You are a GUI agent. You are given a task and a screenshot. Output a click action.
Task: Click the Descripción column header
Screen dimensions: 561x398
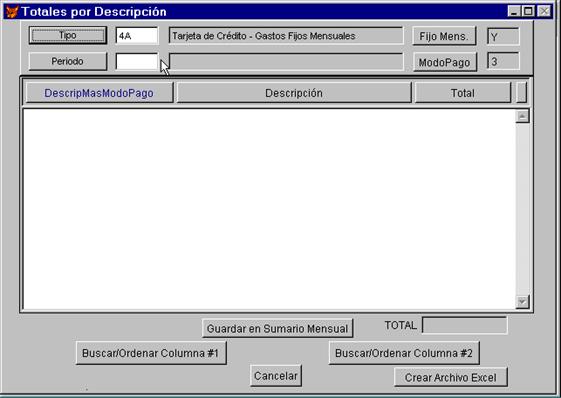tap(294, 93)
